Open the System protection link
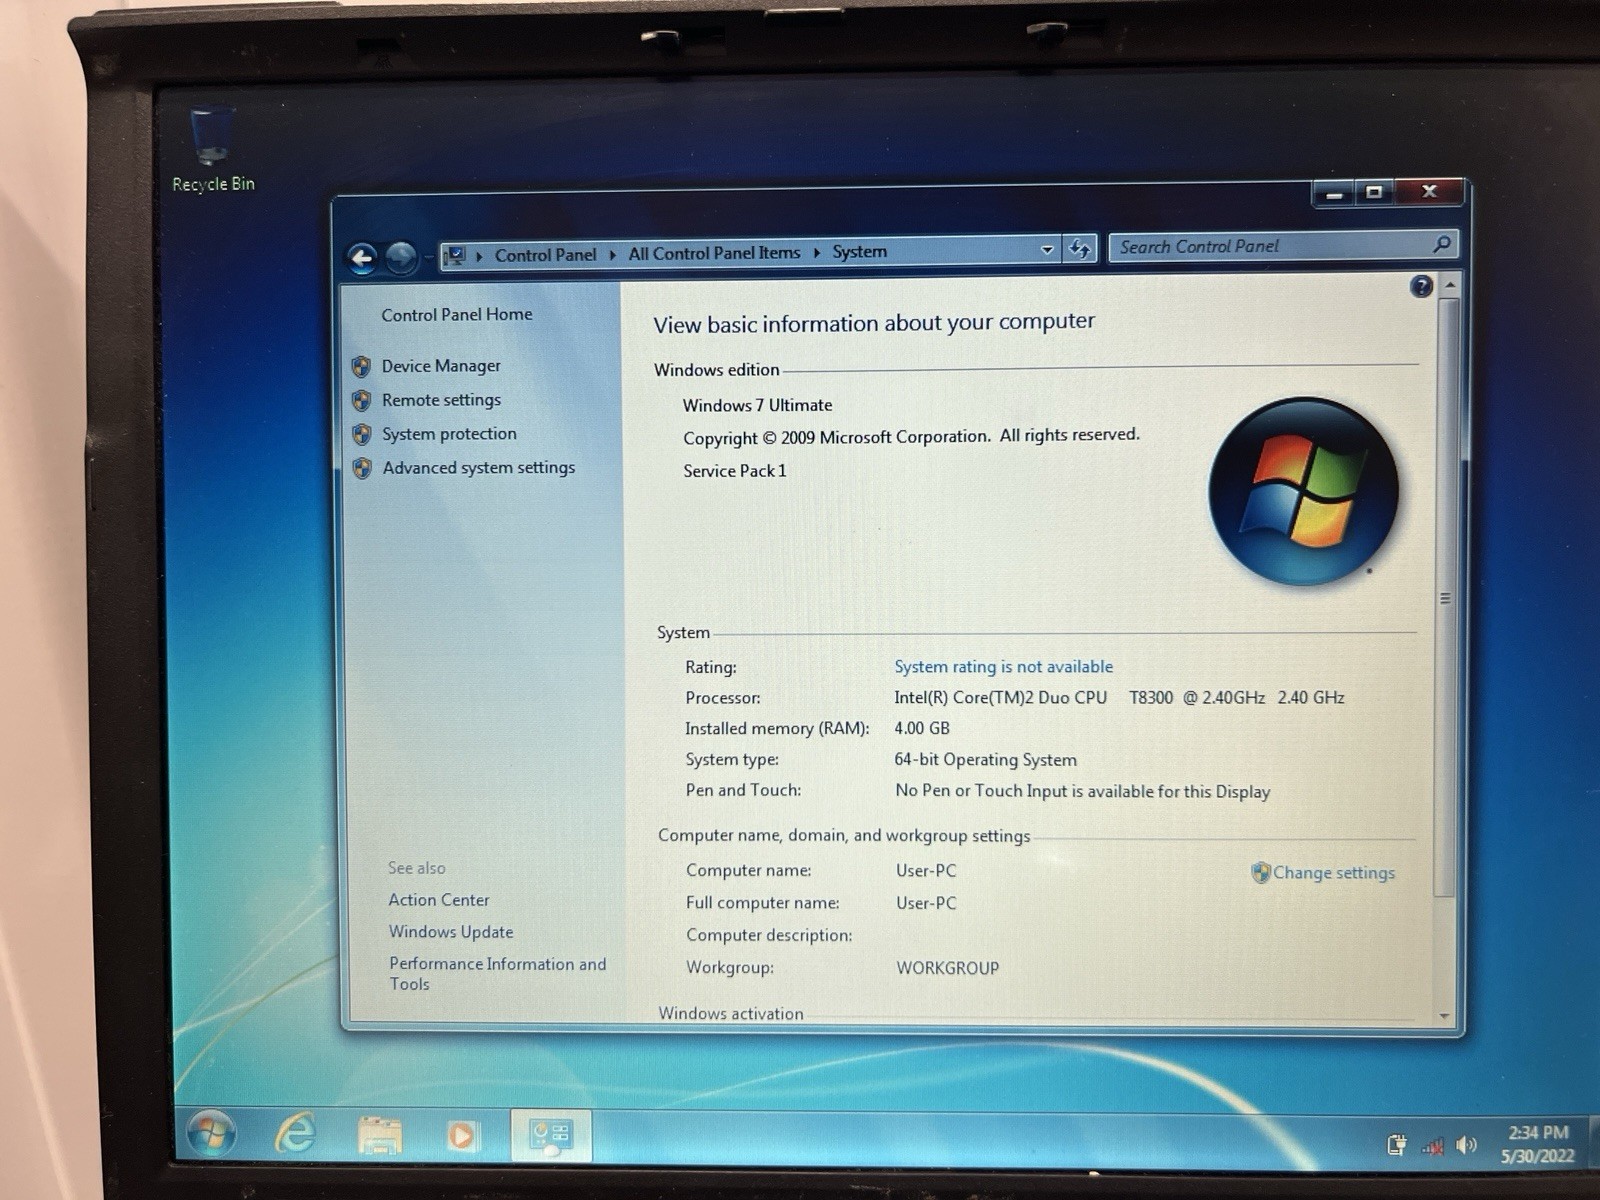This screenshot has width=1600, height=1200. point(449,434)
